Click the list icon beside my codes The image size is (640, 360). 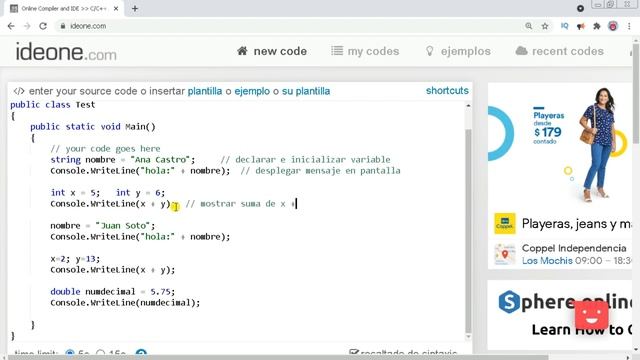coord(337,51)
